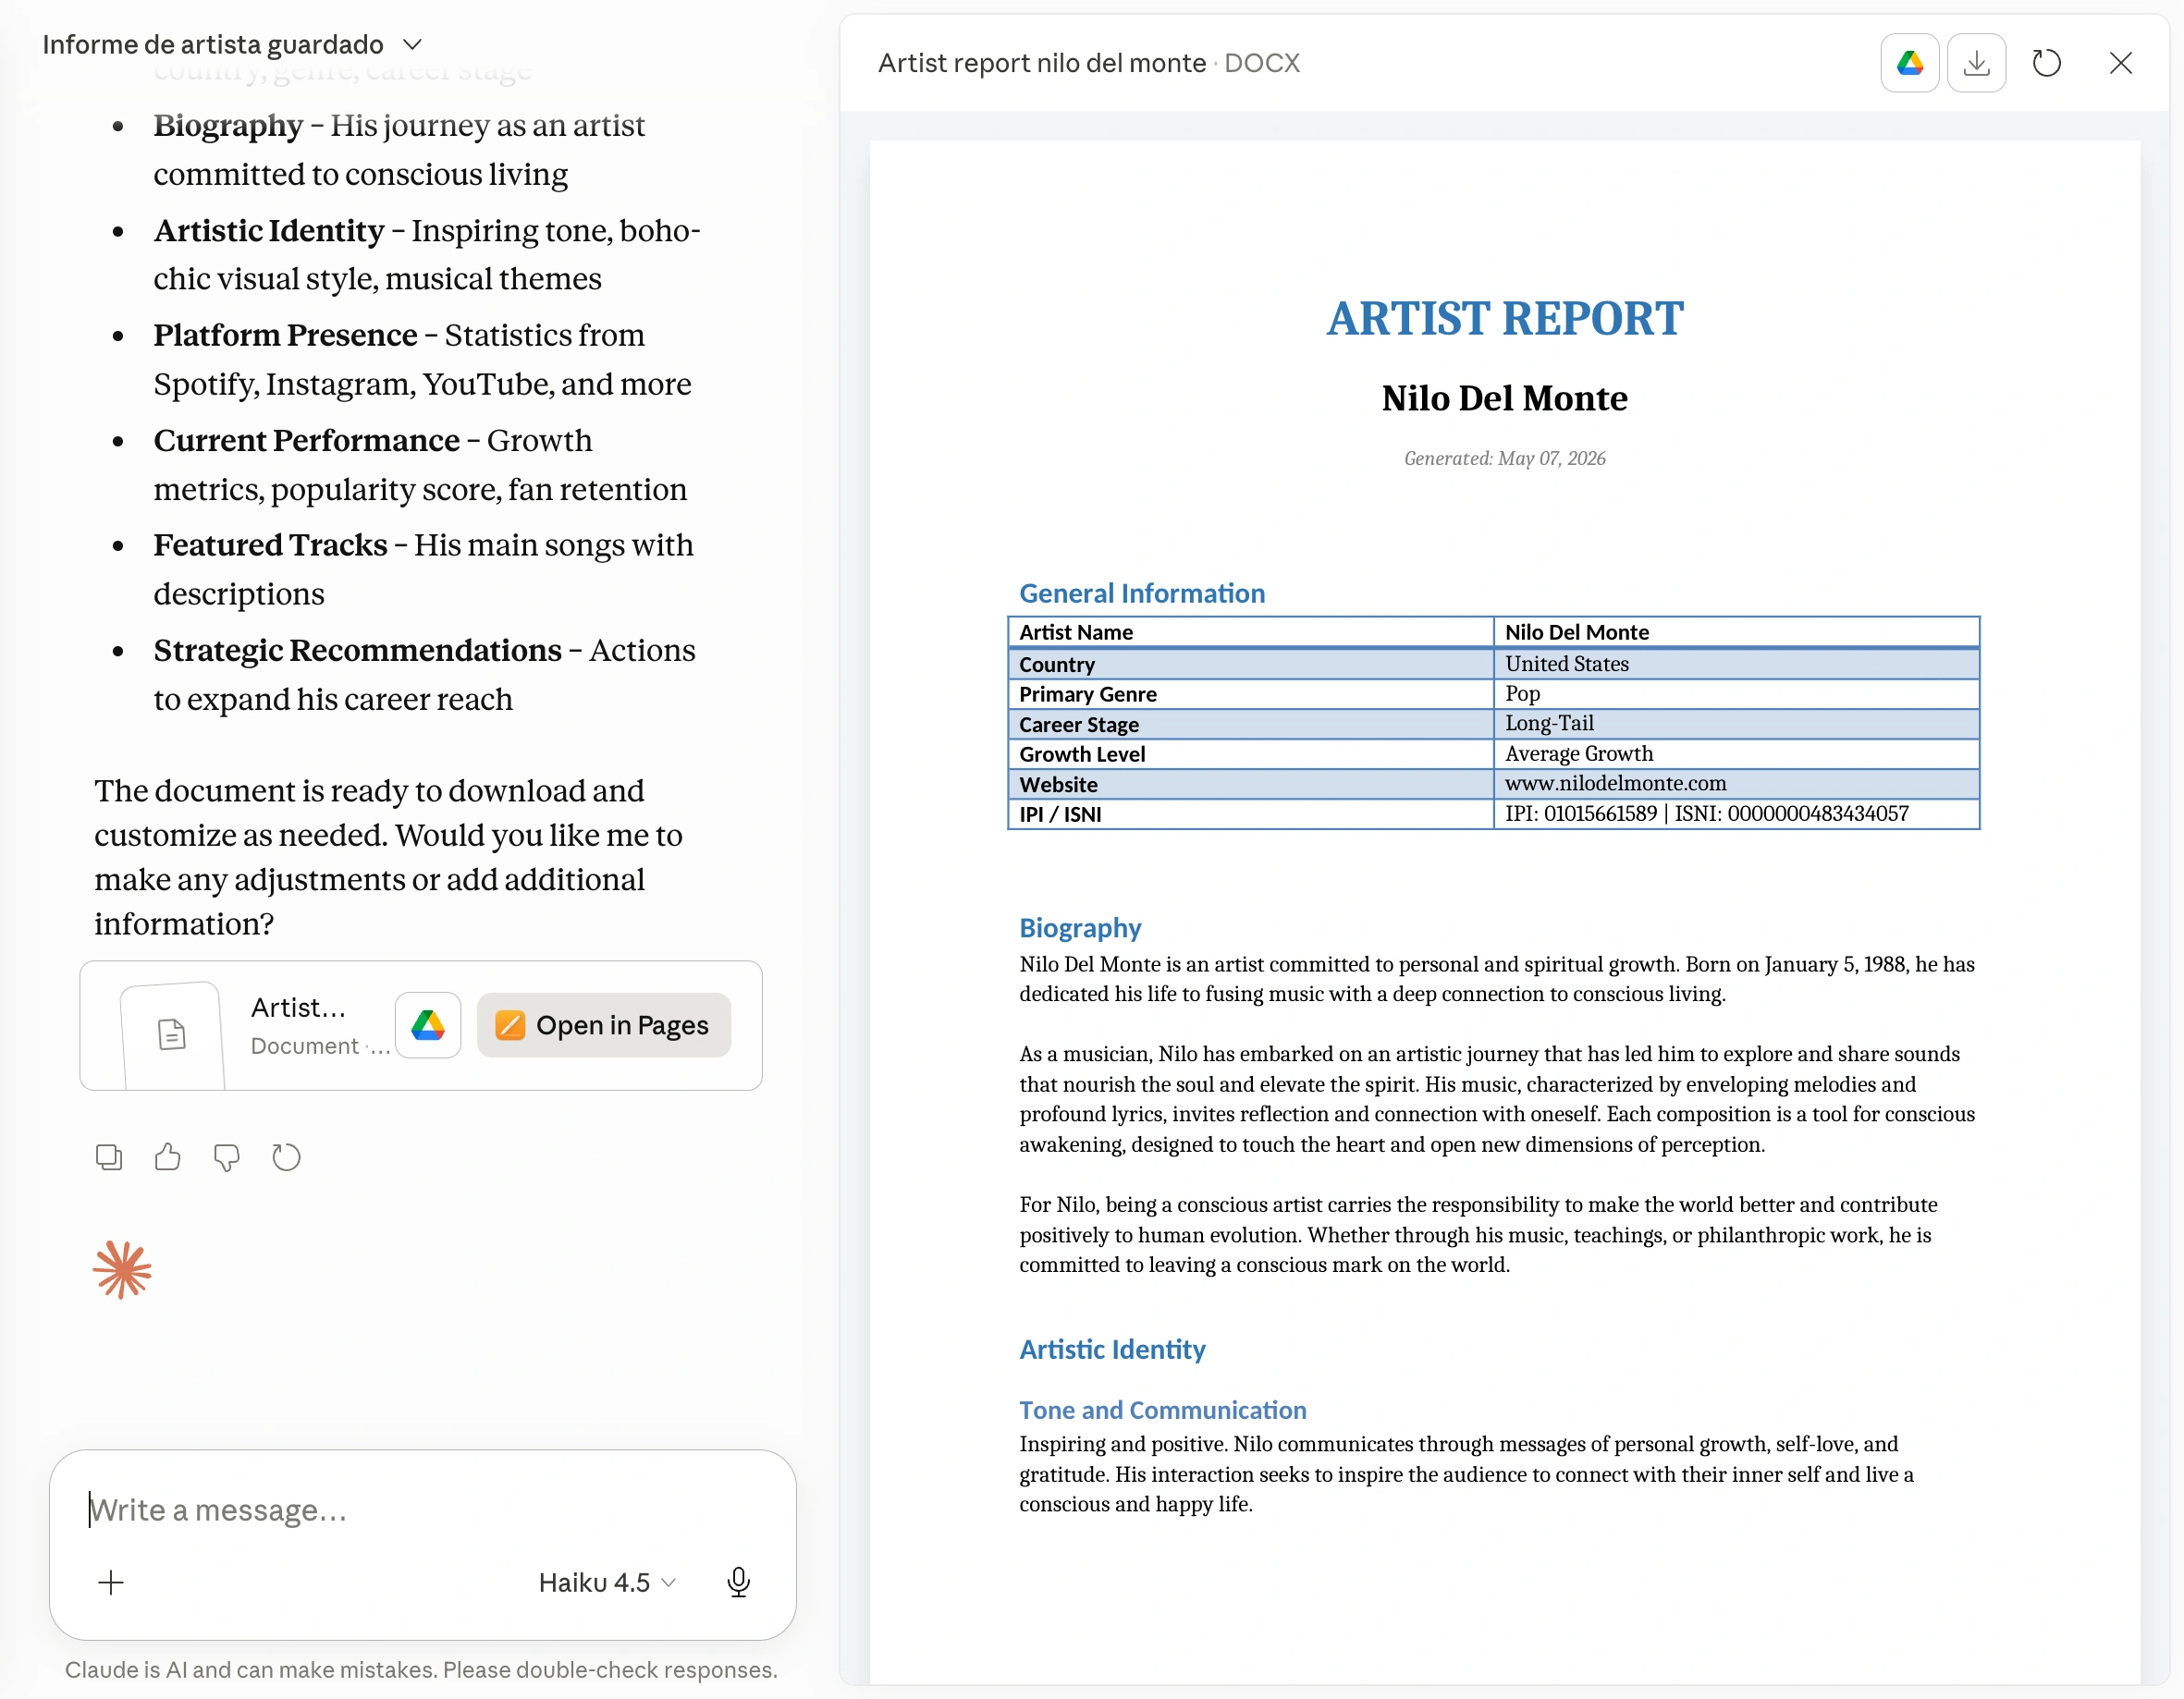Open the Haiku 4.5 model selector
Image resolution: width=2184 pixels, height=1699 pixels.
pos(607,1582)
